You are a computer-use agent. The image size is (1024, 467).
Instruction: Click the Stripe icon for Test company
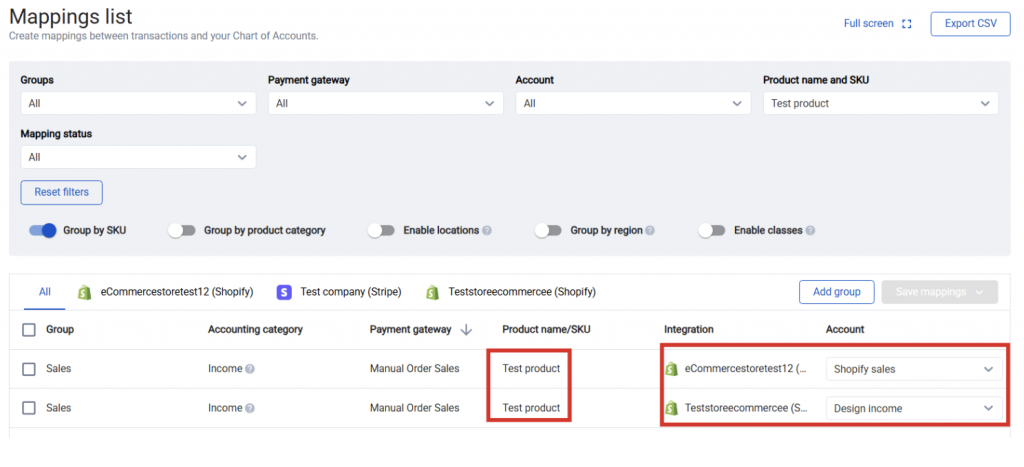284,292
